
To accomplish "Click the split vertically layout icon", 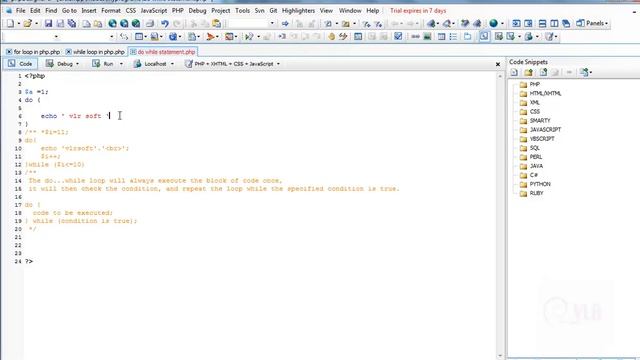I will pos(554,24).
